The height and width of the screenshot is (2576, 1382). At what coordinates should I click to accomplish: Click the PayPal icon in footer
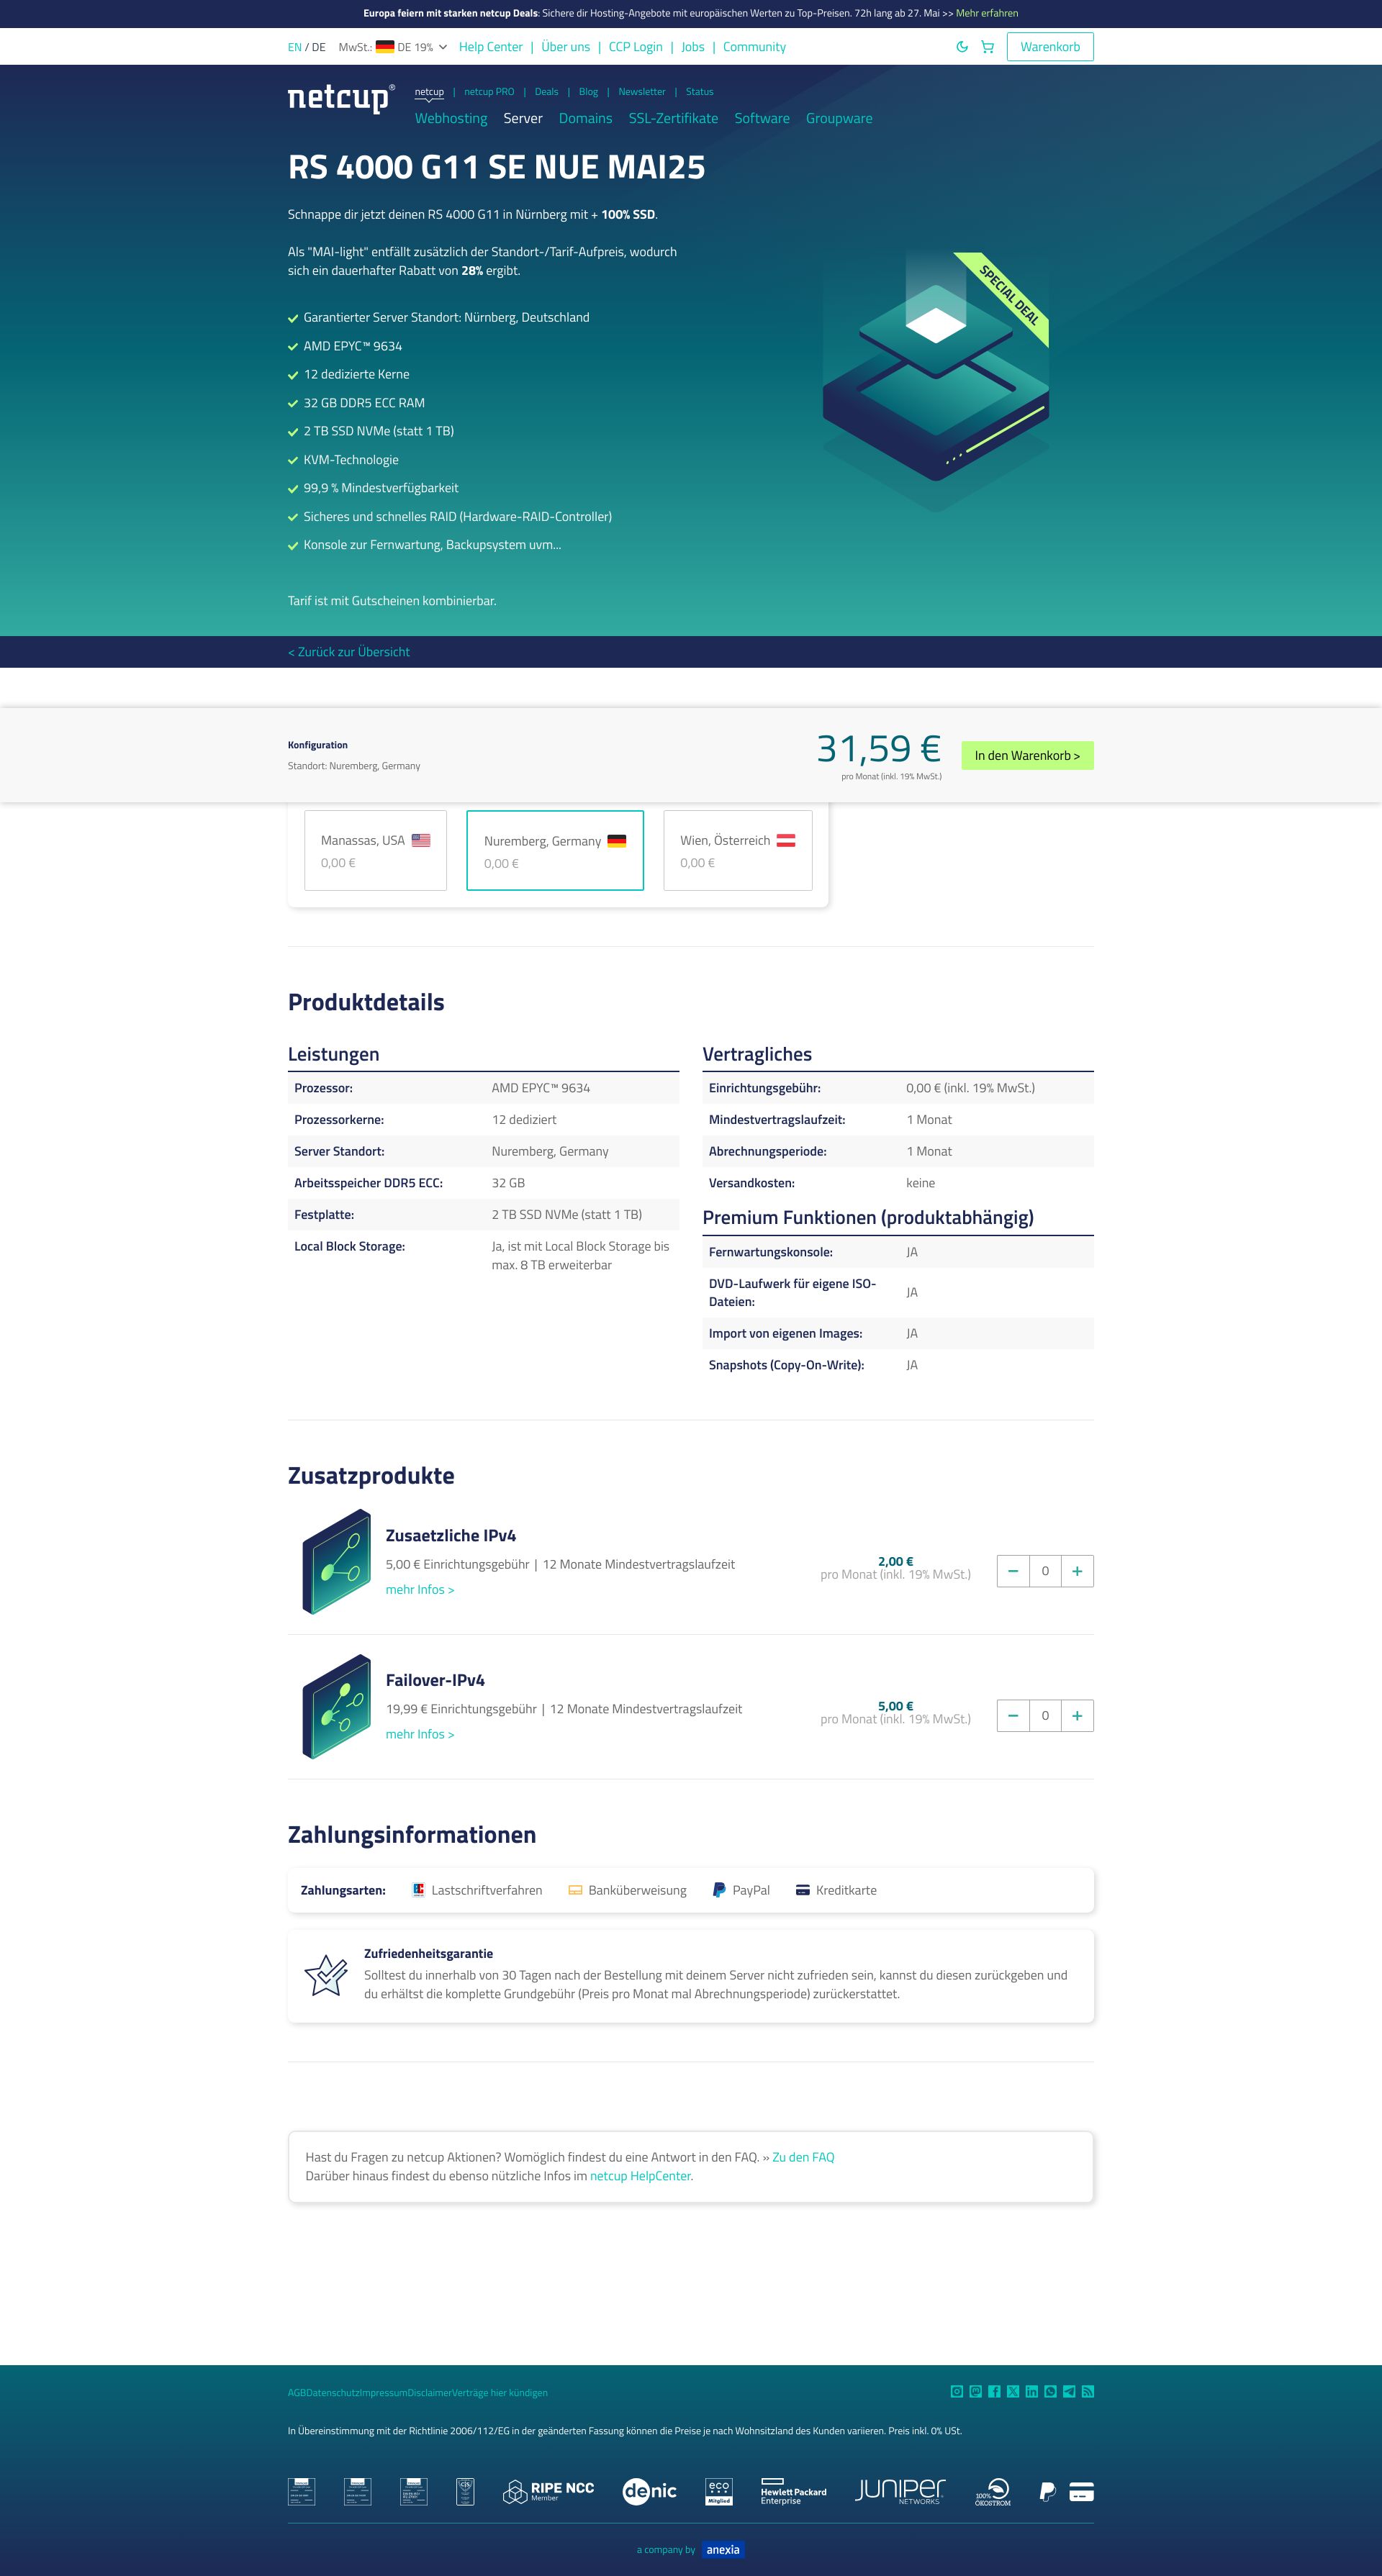tap(1047, 2491)
